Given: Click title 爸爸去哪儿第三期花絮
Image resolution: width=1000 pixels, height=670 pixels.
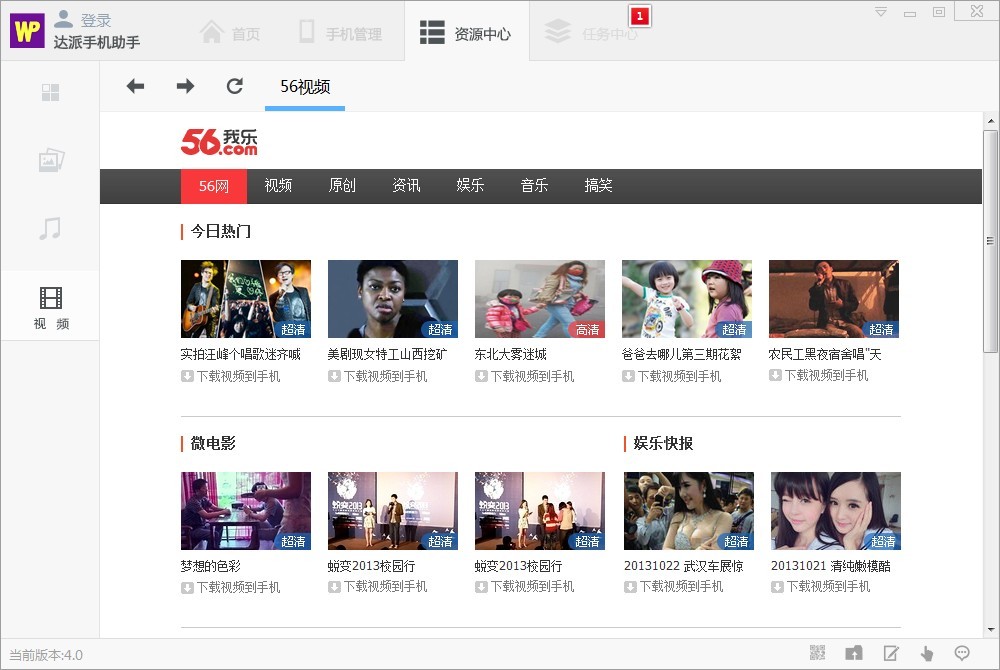Looking at the screenshot, I should [x=682, y=354].
